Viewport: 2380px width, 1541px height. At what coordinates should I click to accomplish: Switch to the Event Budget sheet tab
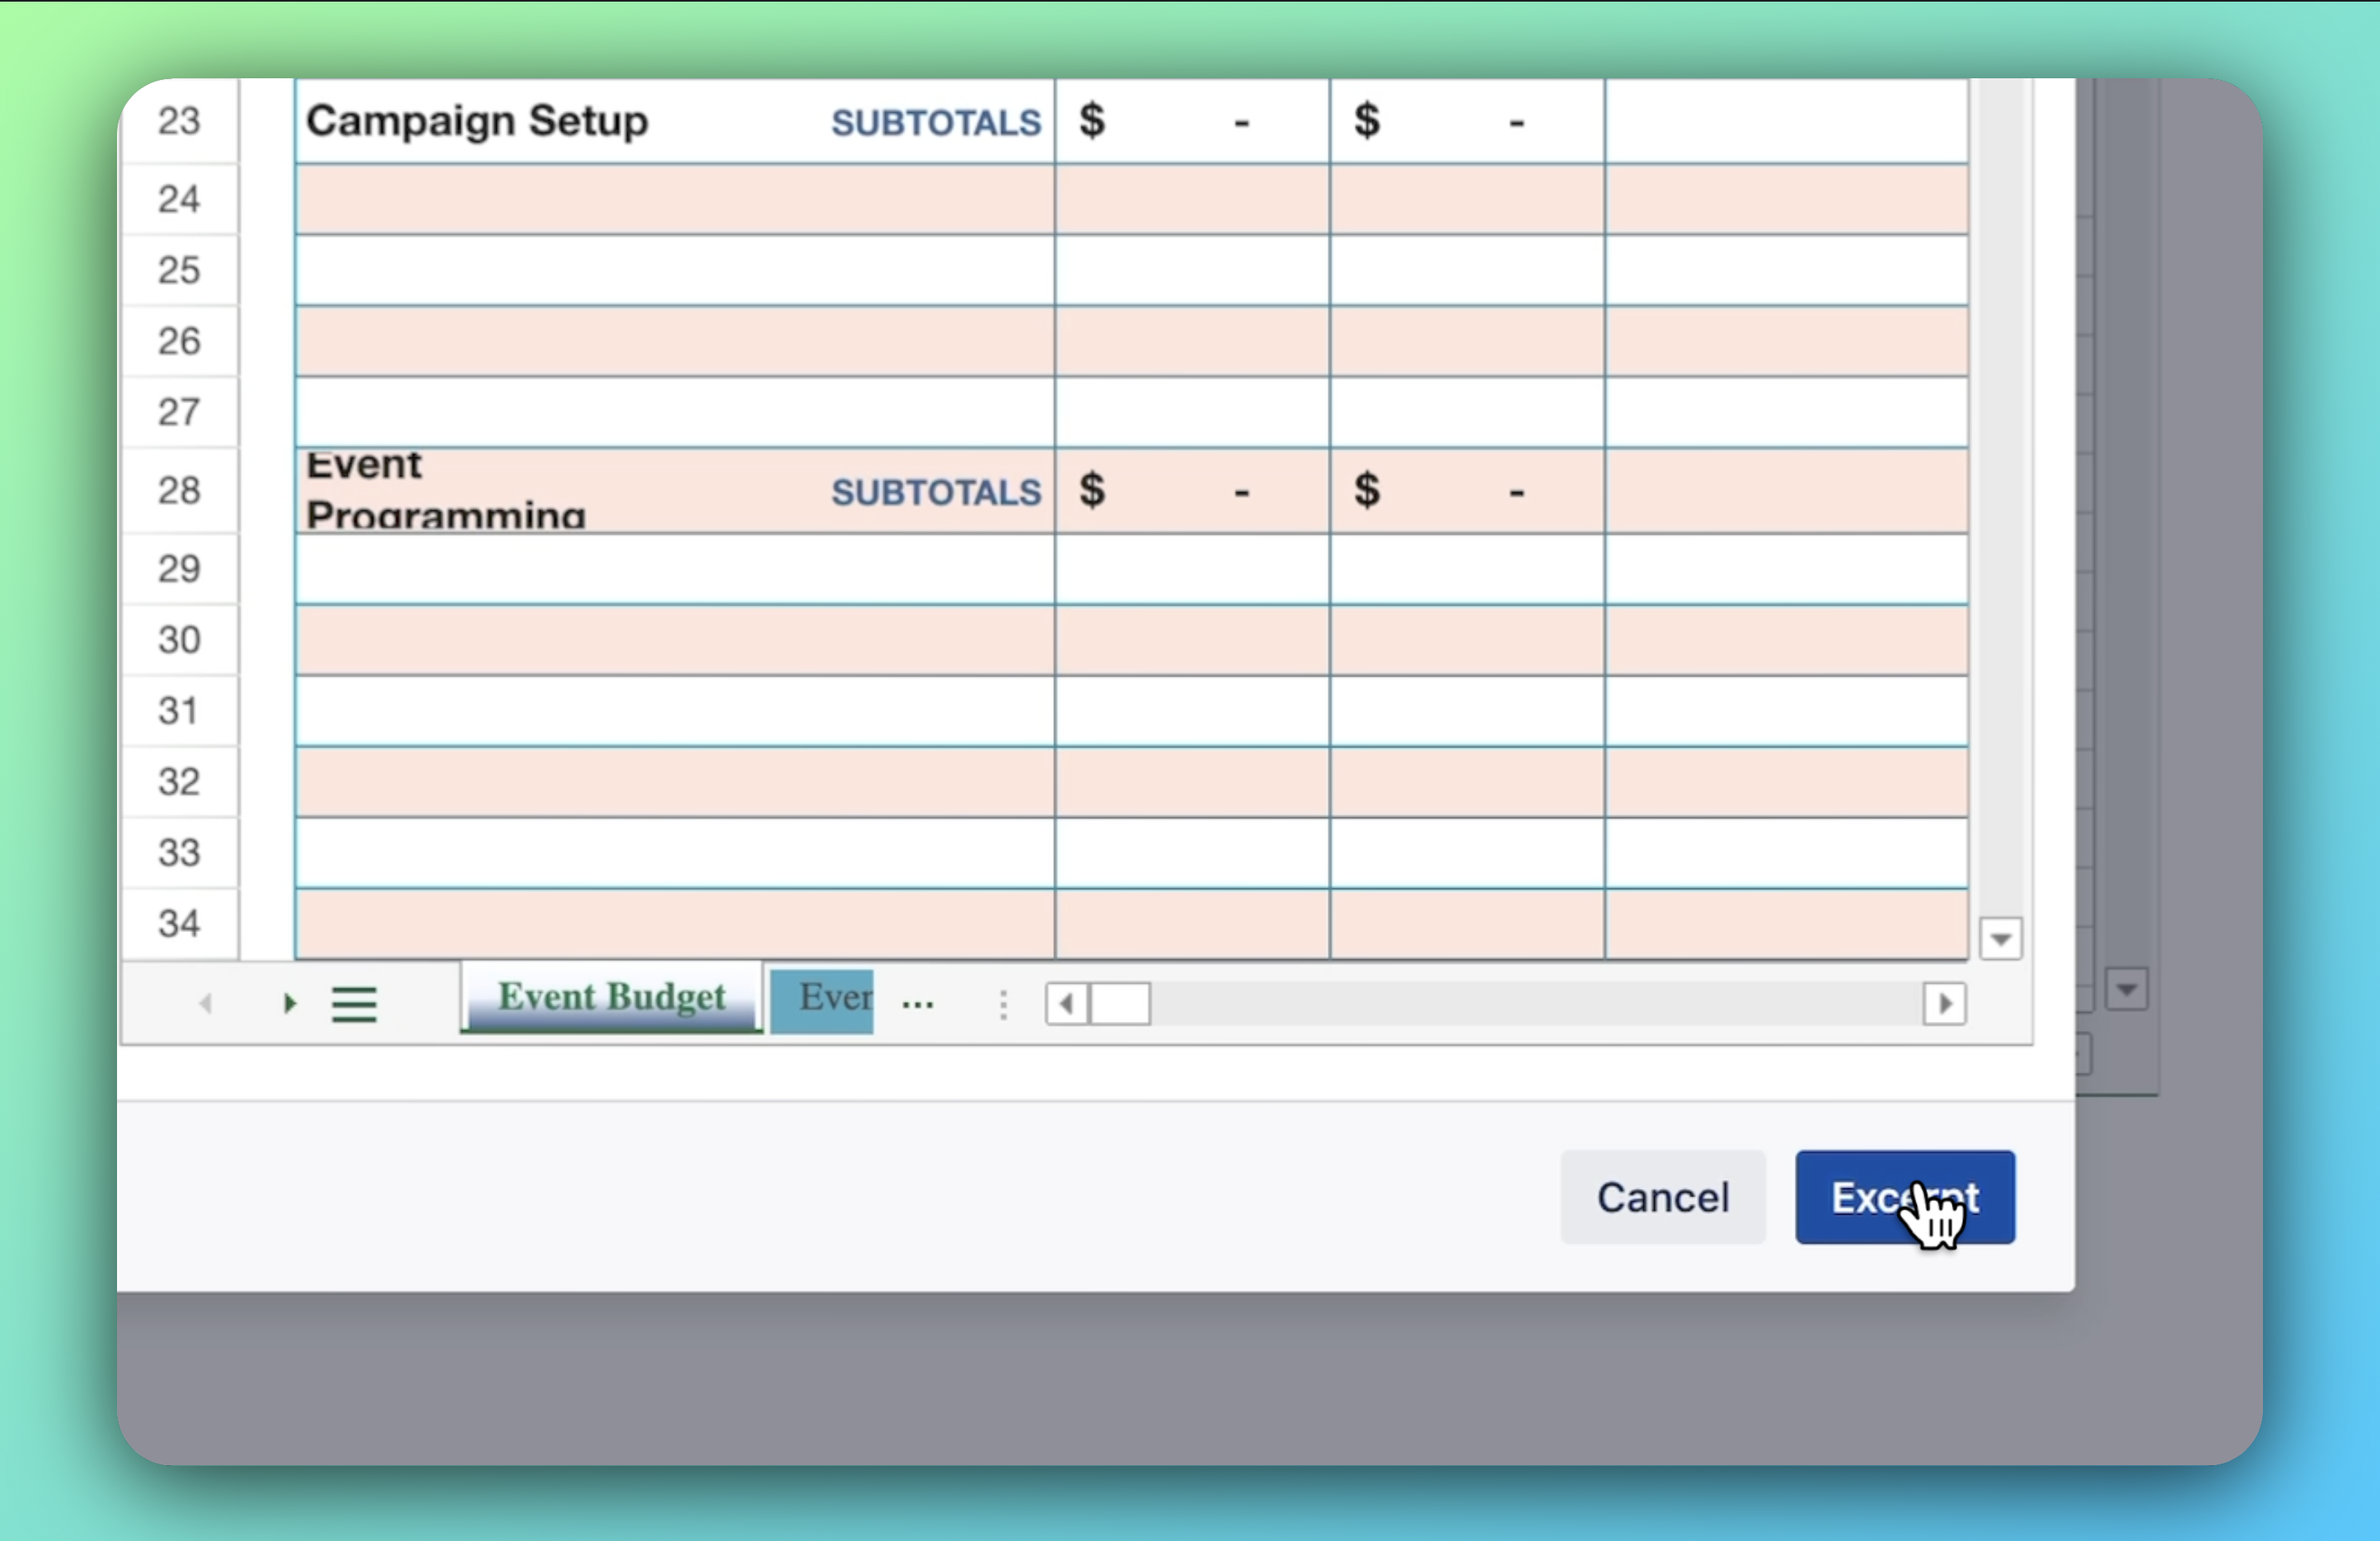pyautogui.click(x=611, y=998)
